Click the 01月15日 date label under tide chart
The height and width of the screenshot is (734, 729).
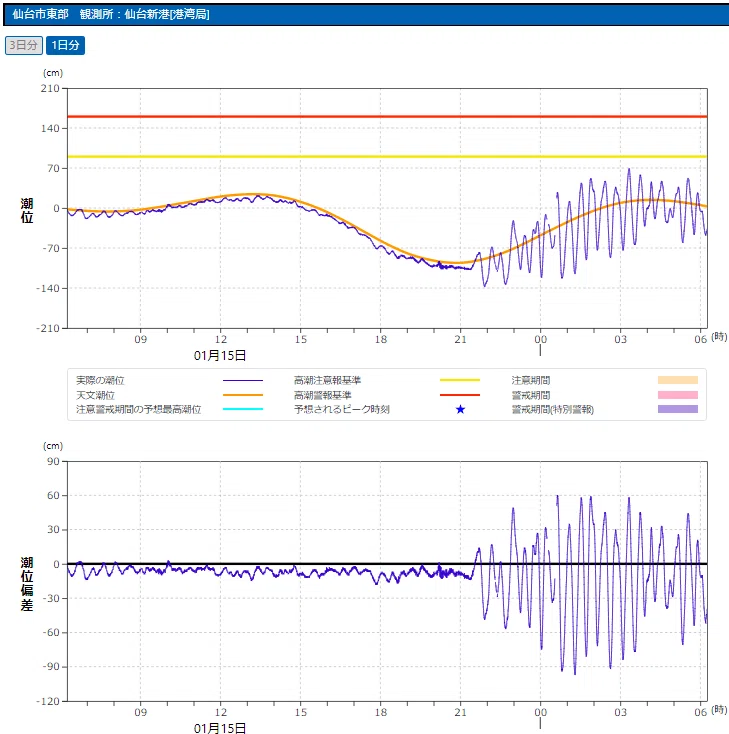pos(220,356)
